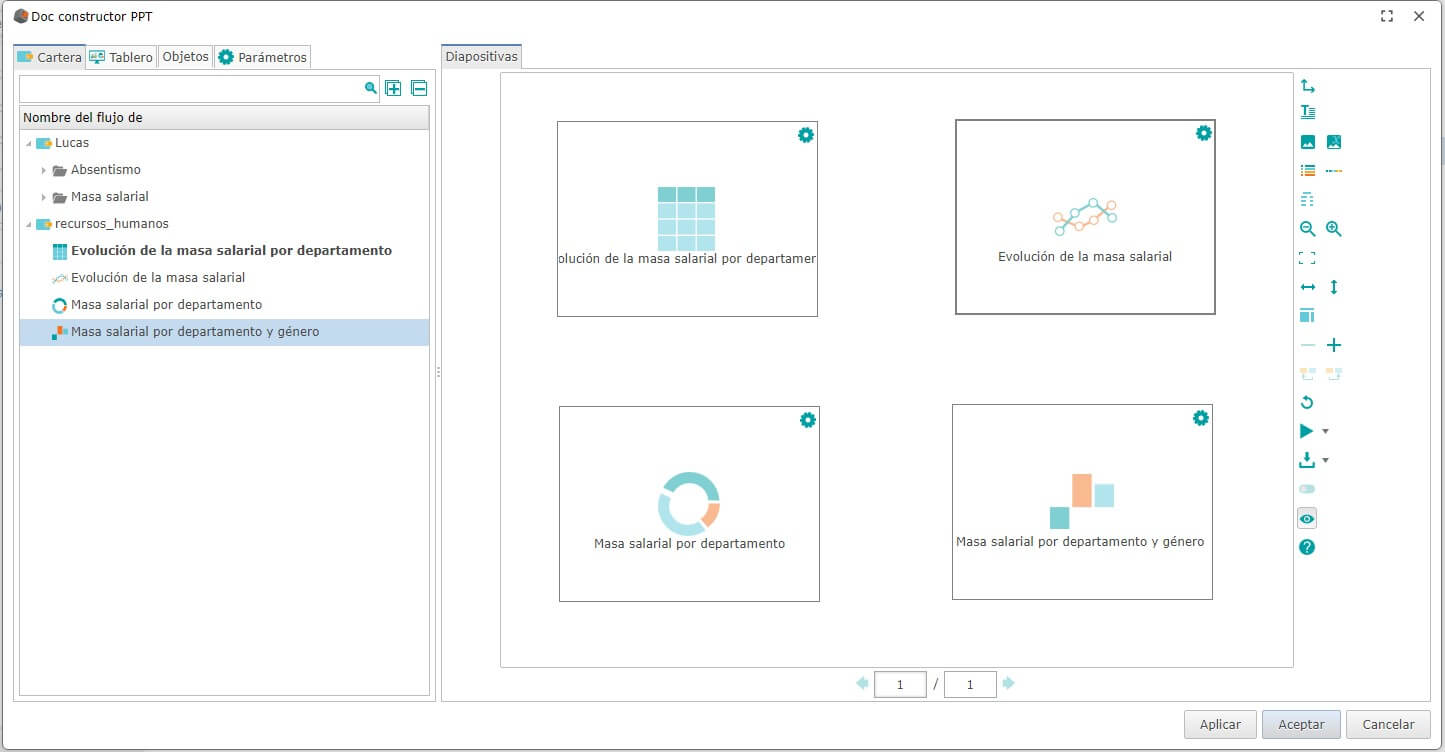Click the play preview triangle icon
Screen dimensions: 1445x752
[1306, 431]
